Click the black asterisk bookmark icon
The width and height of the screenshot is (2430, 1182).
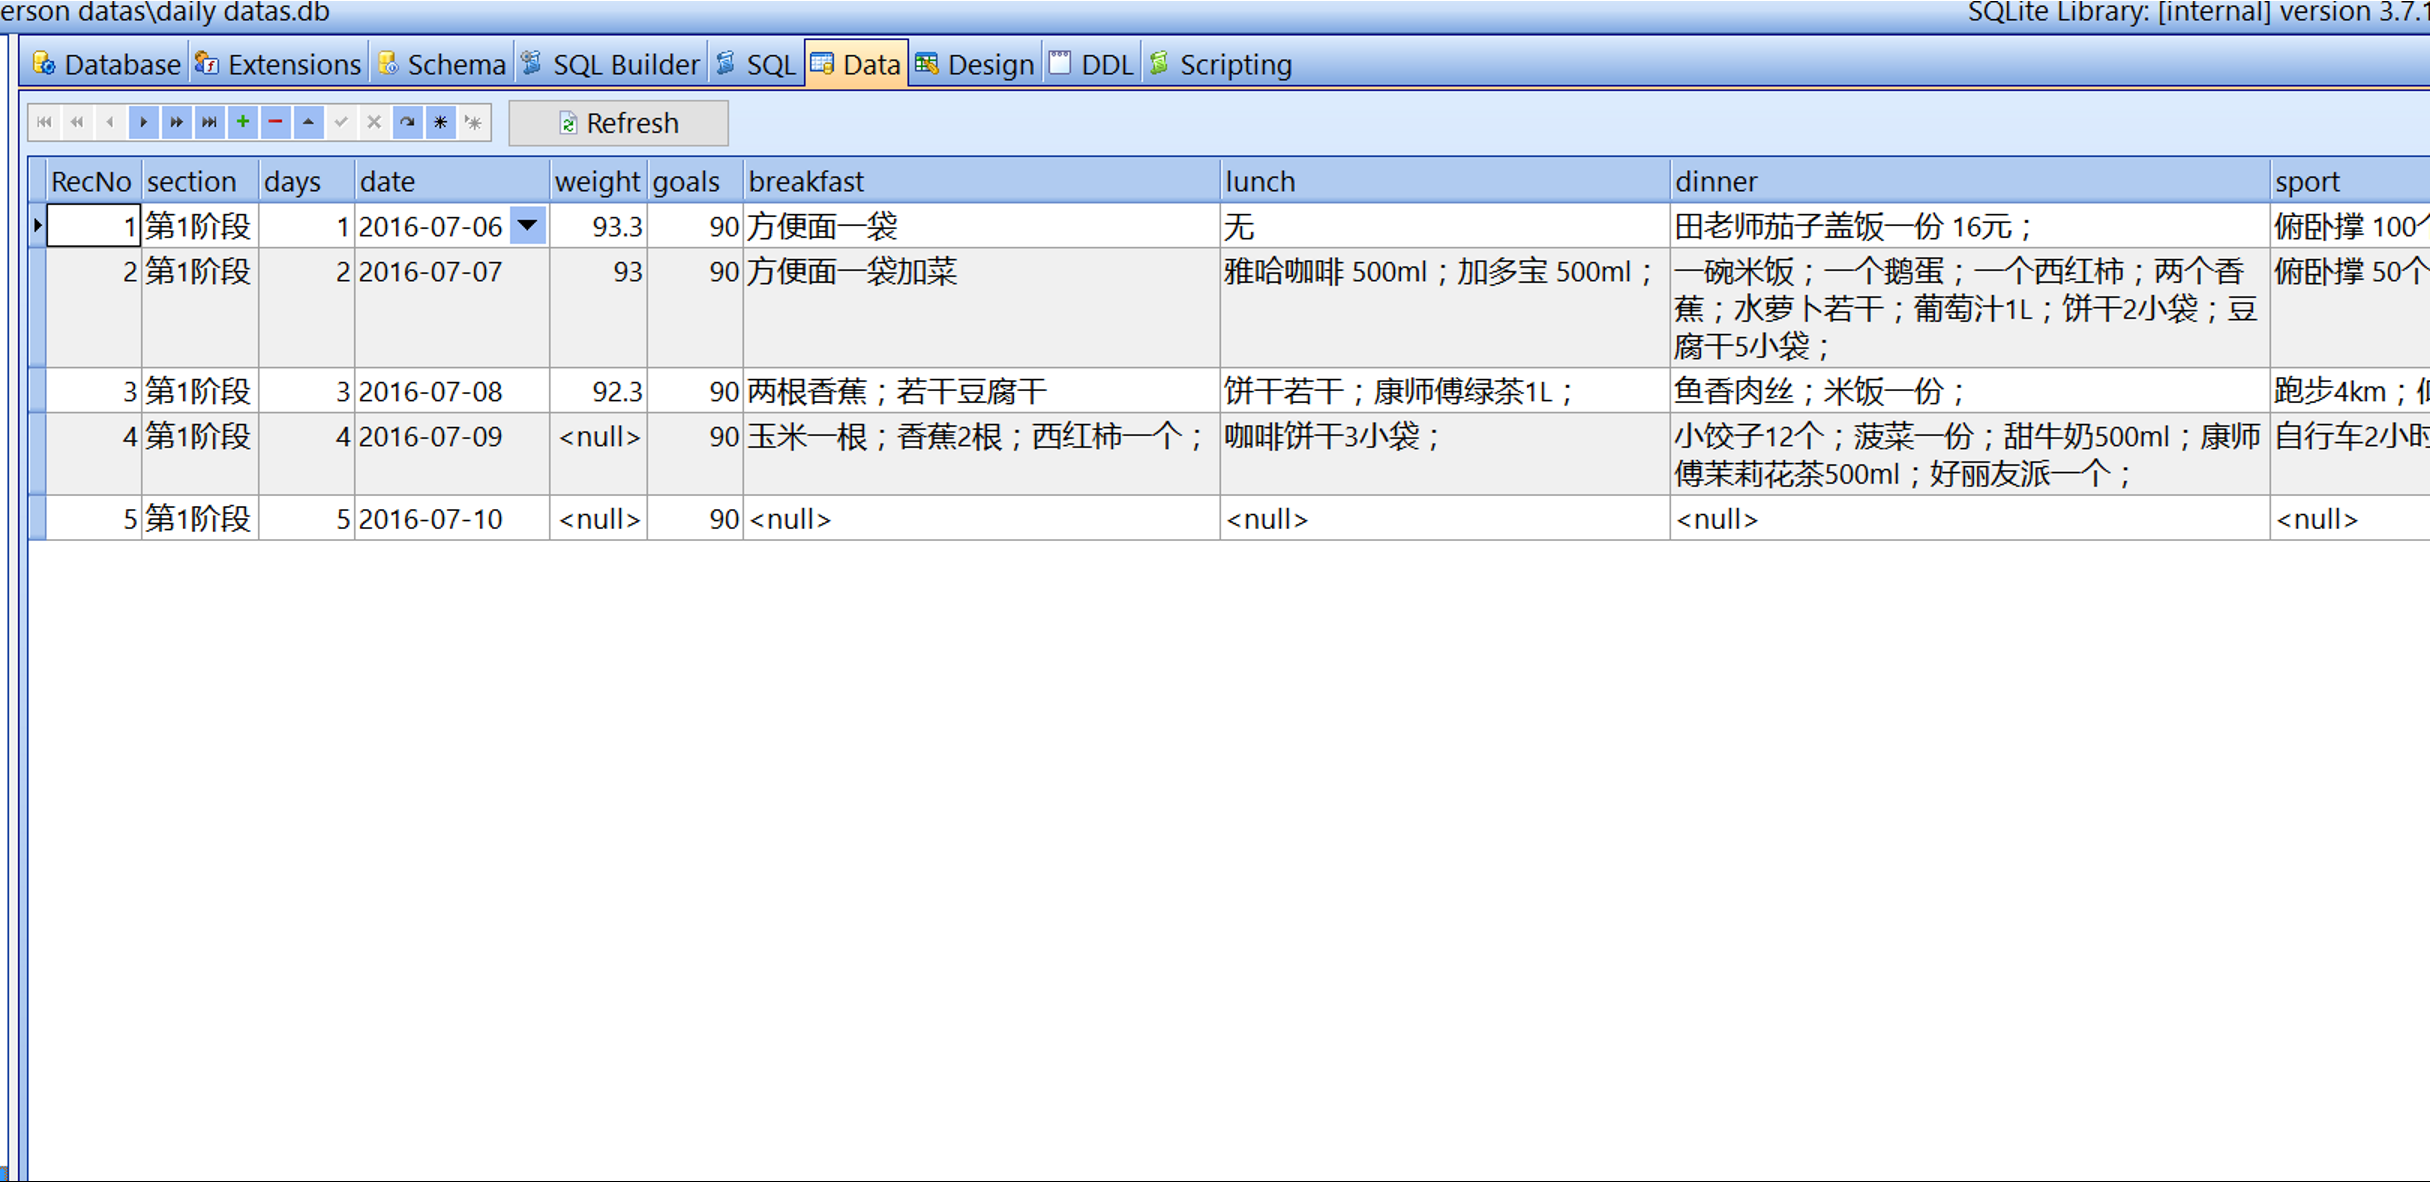[440, 122]
